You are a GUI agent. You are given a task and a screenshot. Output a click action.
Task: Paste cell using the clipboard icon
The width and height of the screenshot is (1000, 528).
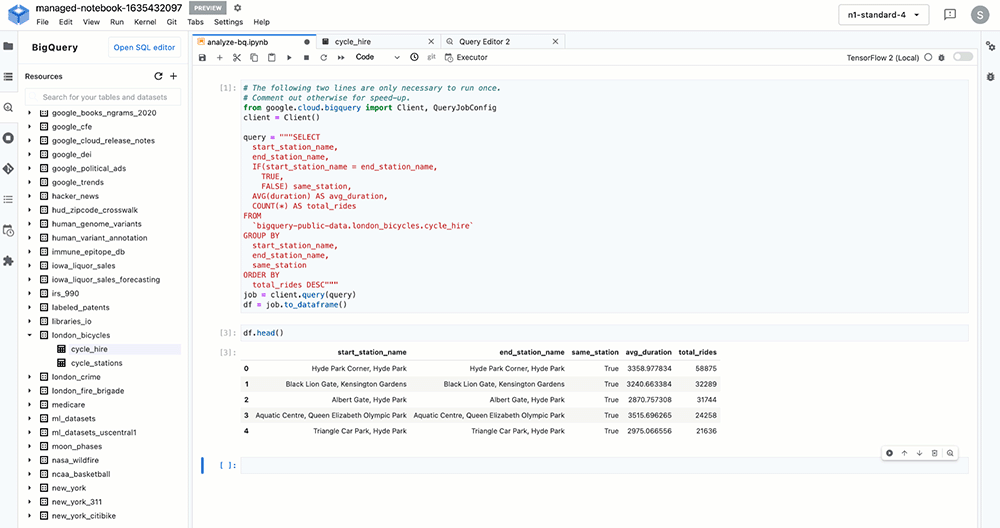(x=271, y=57)
